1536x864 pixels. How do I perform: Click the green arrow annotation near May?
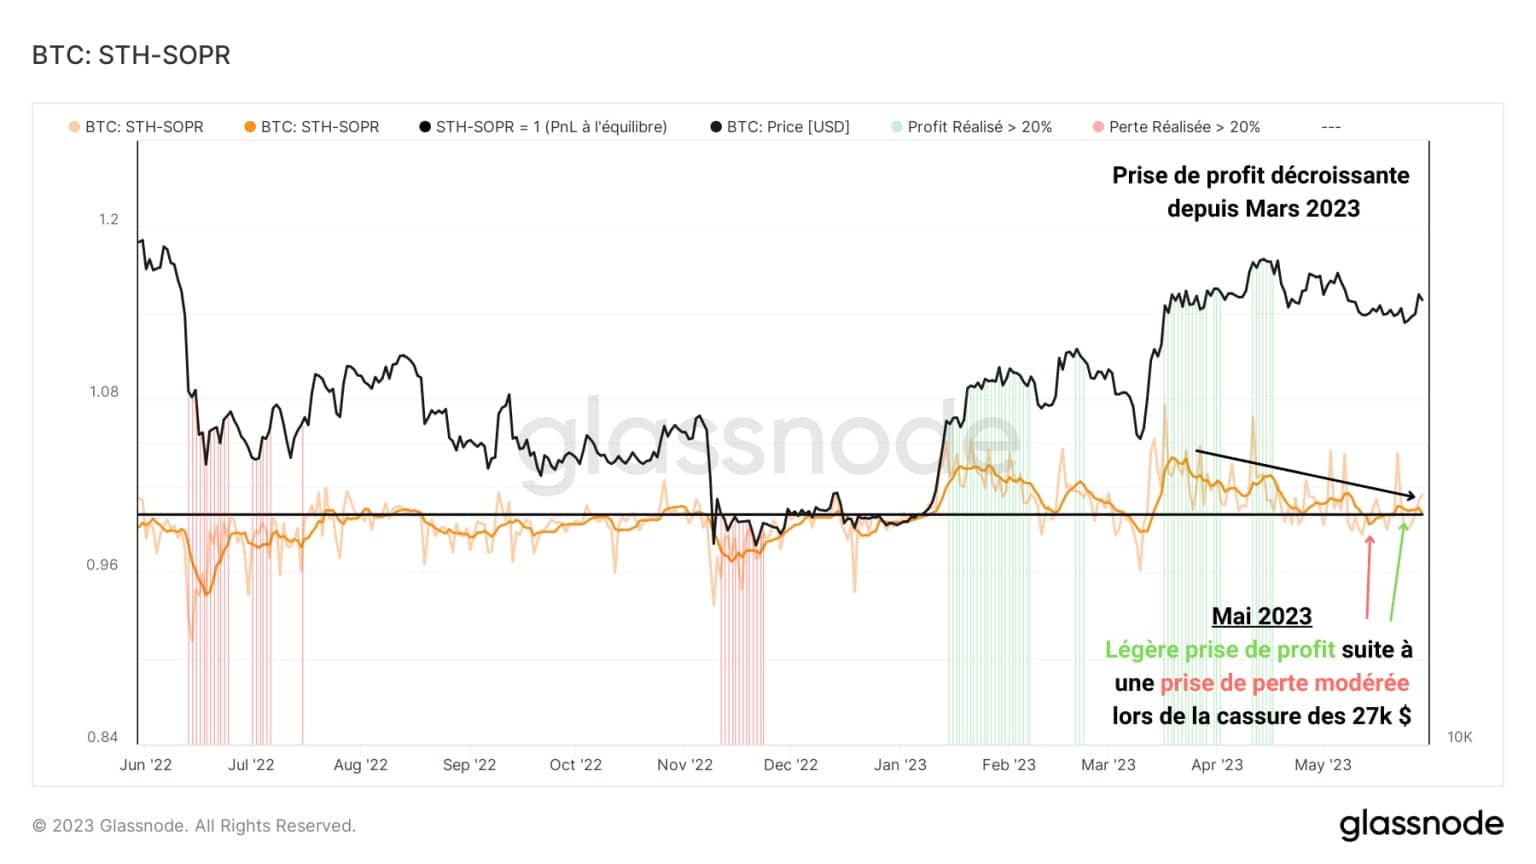click(x=1398, y=570)
